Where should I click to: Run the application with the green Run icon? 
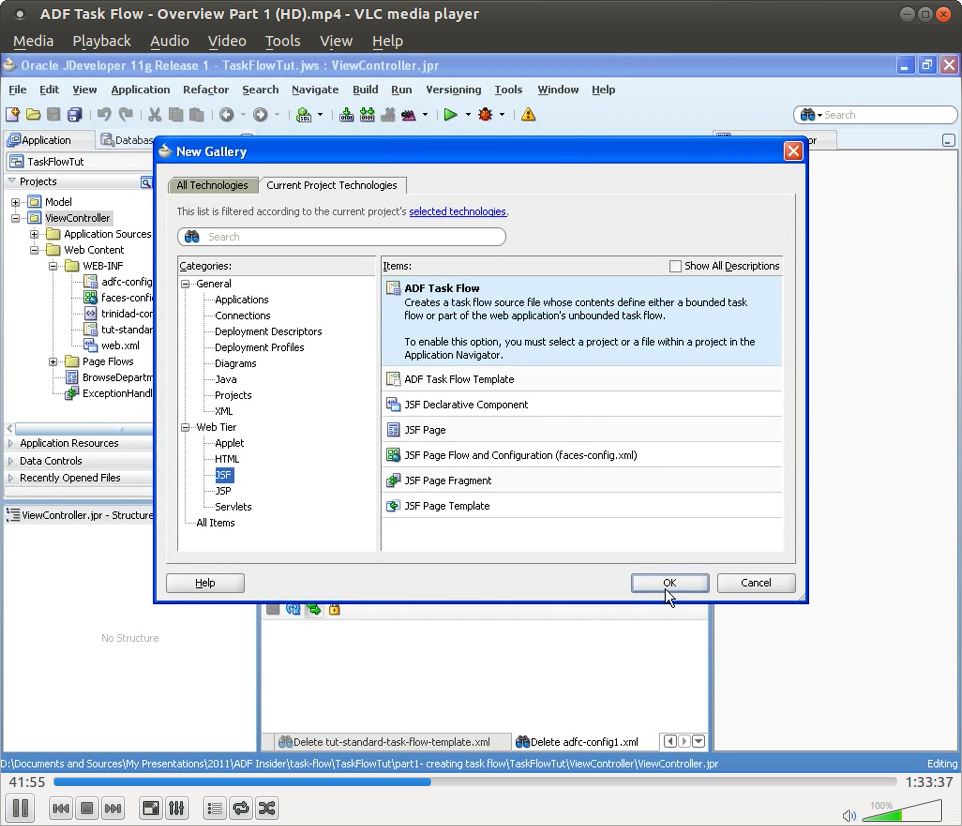pyautogui.click(x=452, y=114)
